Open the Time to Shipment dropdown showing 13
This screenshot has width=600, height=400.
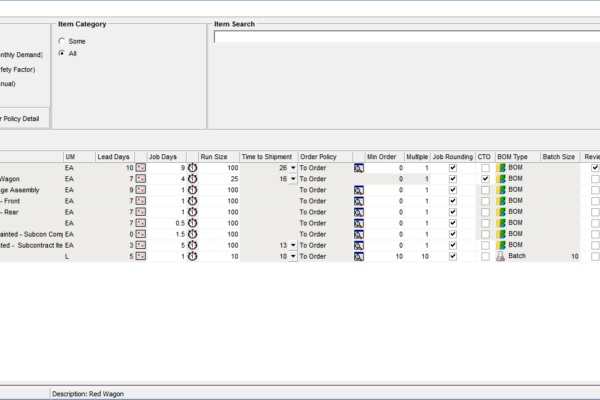(293, 245)
